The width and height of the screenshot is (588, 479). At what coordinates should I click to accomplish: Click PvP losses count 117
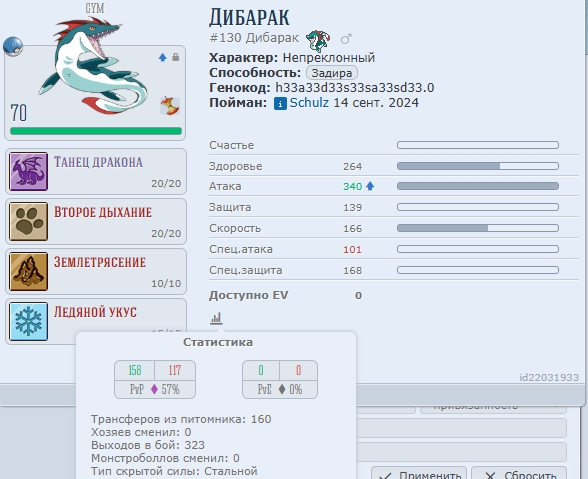point(175,370)
